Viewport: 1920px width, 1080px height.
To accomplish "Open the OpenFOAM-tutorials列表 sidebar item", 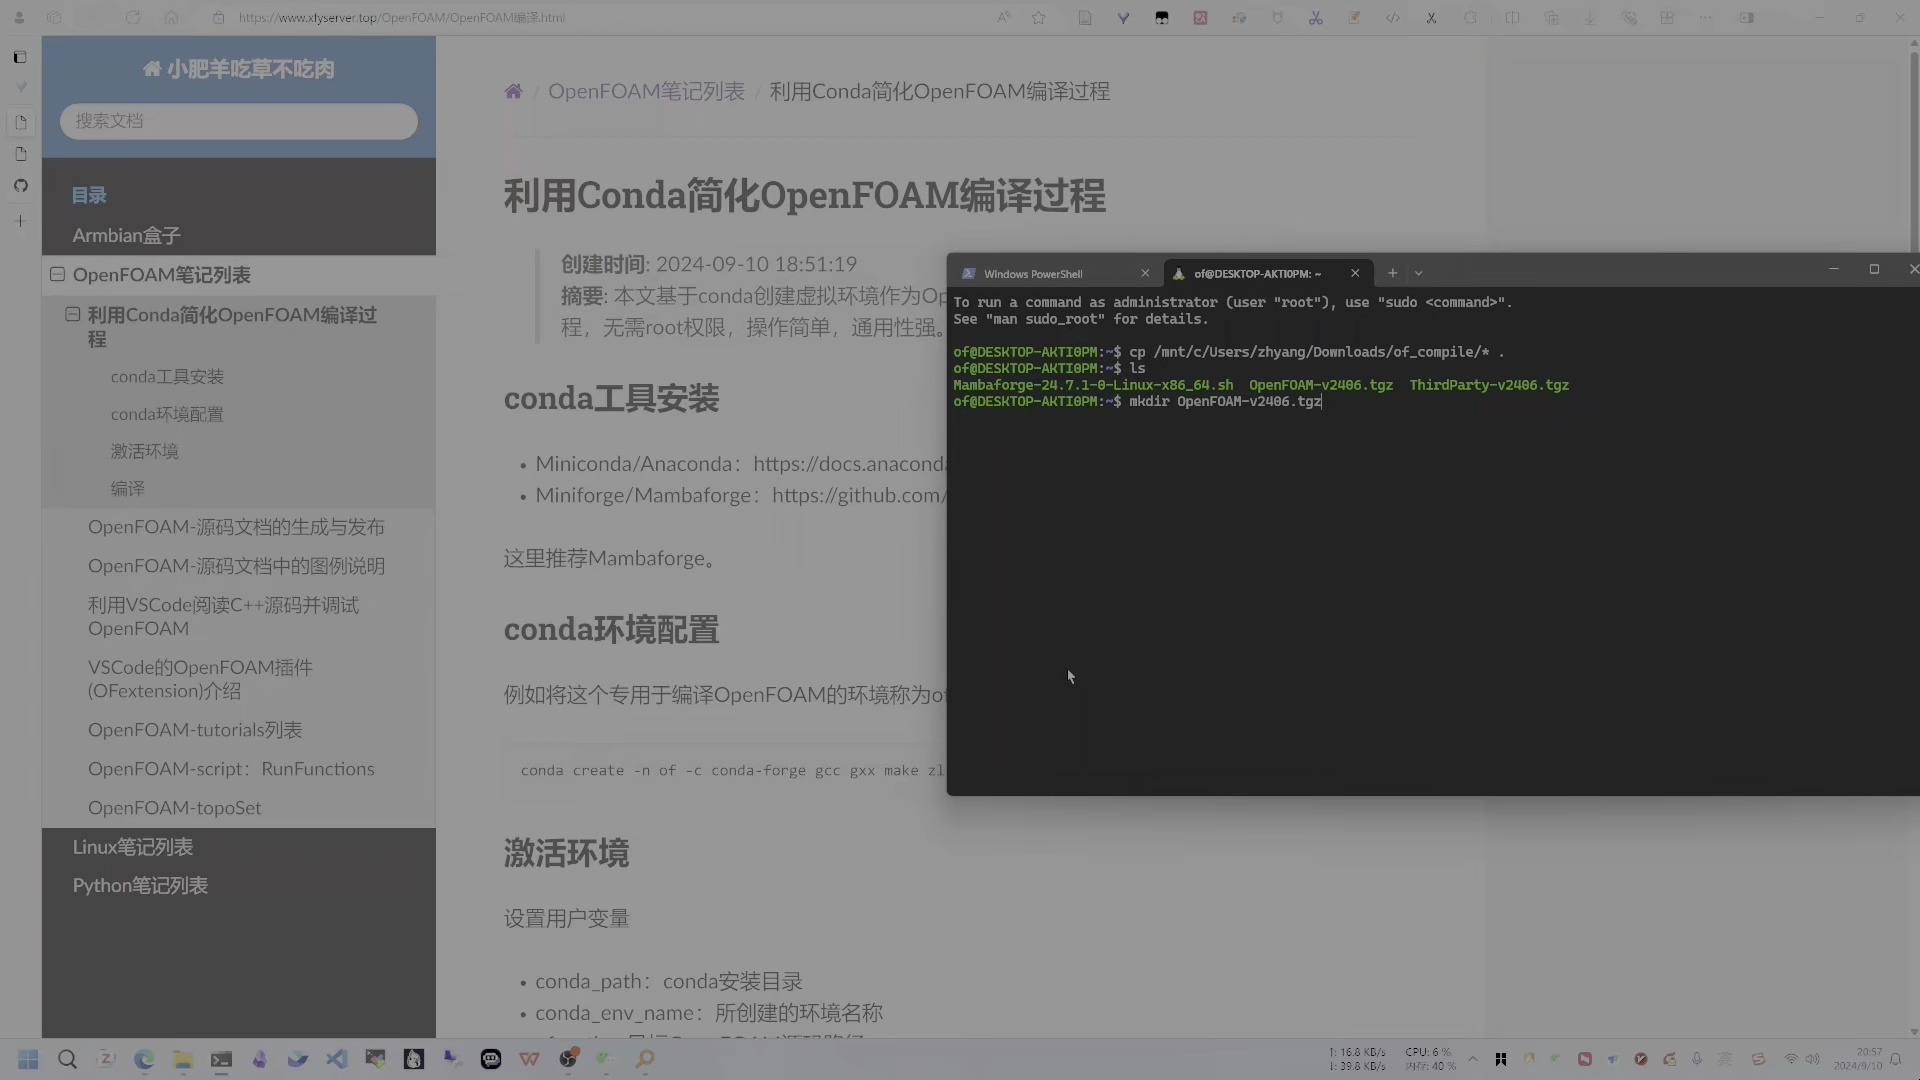I will click(195, 730).
